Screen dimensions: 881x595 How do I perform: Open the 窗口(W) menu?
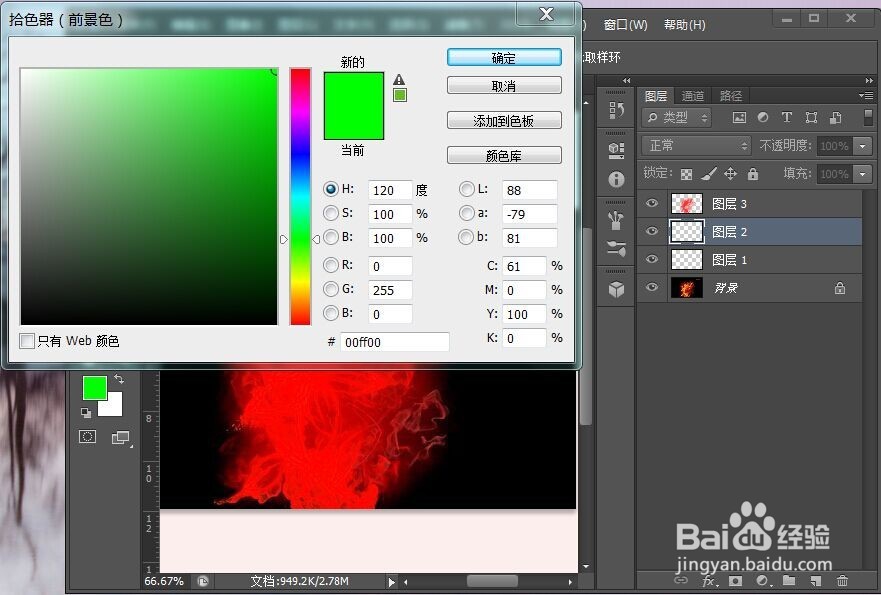625,25
